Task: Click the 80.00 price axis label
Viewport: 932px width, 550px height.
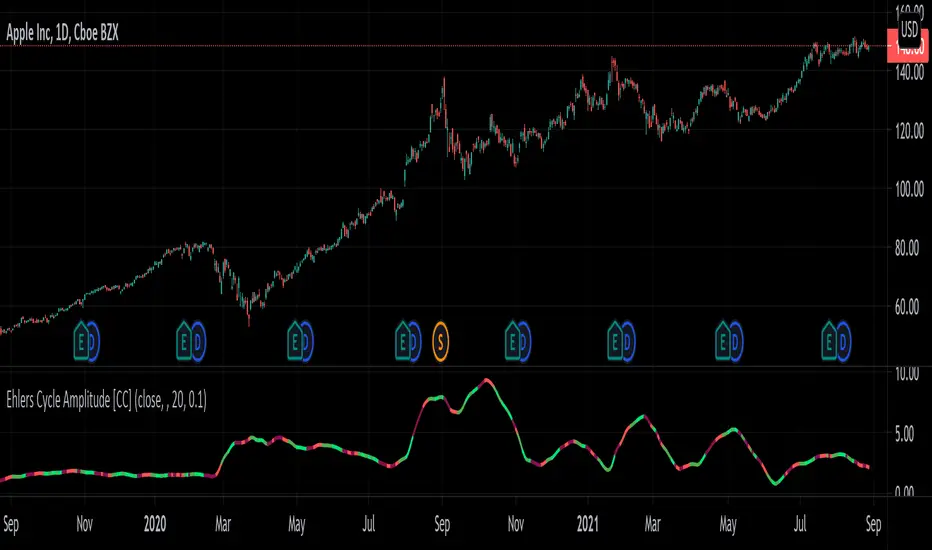Action: pos(907,248)
